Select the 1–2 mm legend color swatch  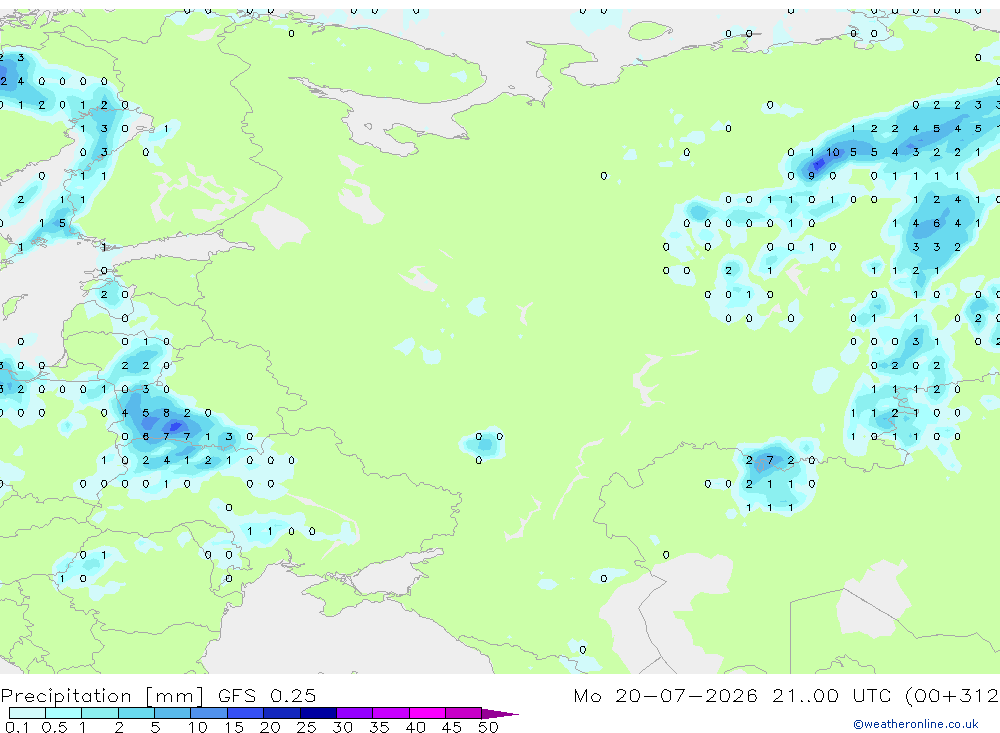tap(99, 713)
